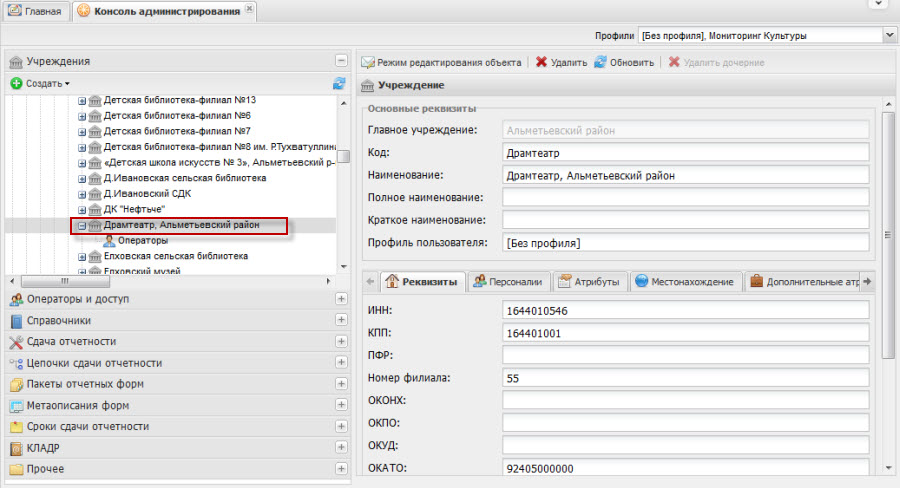Expand the ДК "Нефтьче" tree node
900x488 pixels.
[x=83, y=210]
